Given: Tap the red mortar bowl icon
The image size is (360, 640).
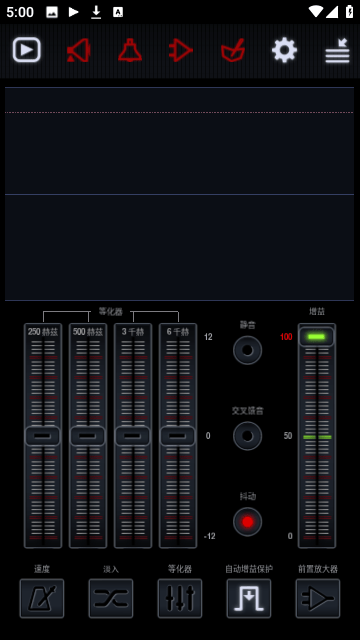Looking at the screenshot, I should tap(233, 50).
